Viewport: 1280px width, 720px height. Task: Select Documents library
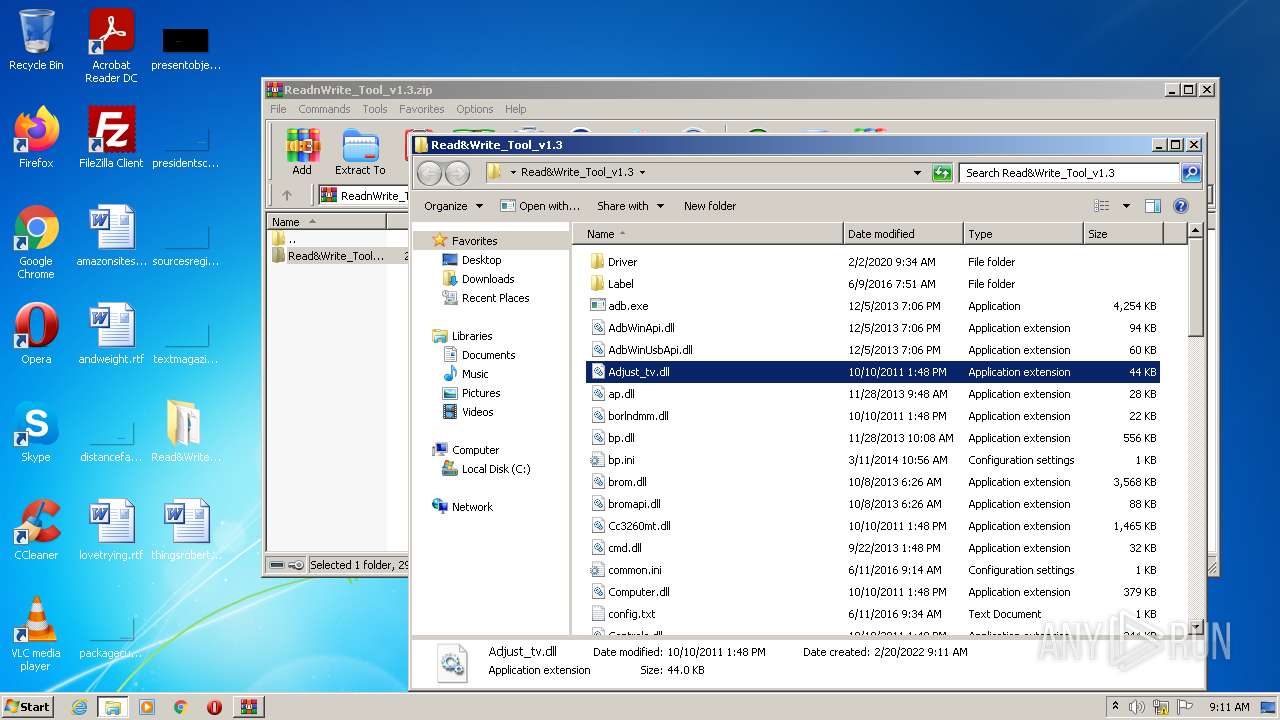coord(488,355)
